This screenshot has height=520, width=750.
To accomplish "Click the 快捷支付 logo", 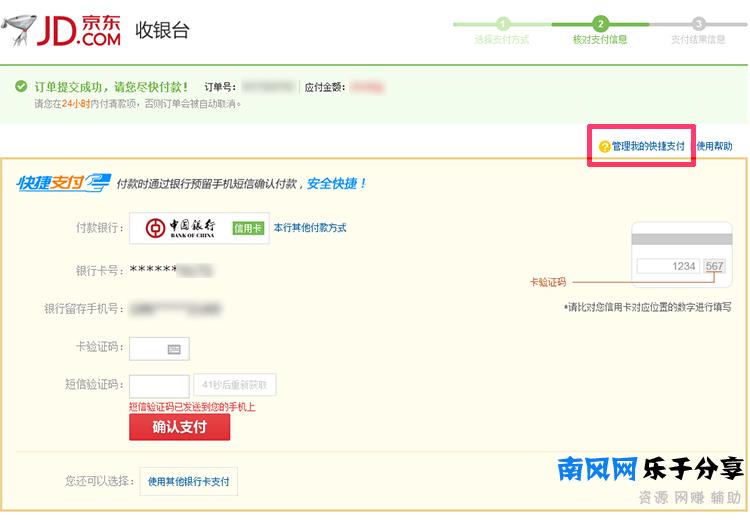I will 64,183.
